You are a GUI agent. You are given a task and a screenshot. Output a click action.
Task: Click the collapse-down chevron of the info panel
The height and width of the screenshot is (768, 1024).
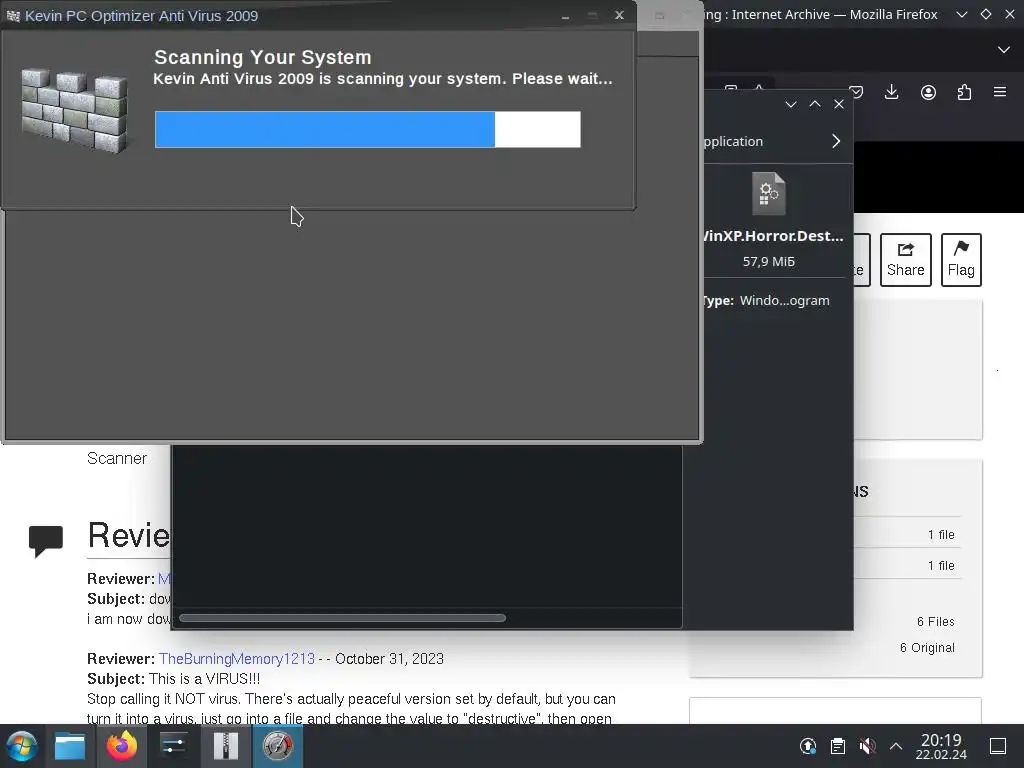pyautogui.click(x=791, y=104)
